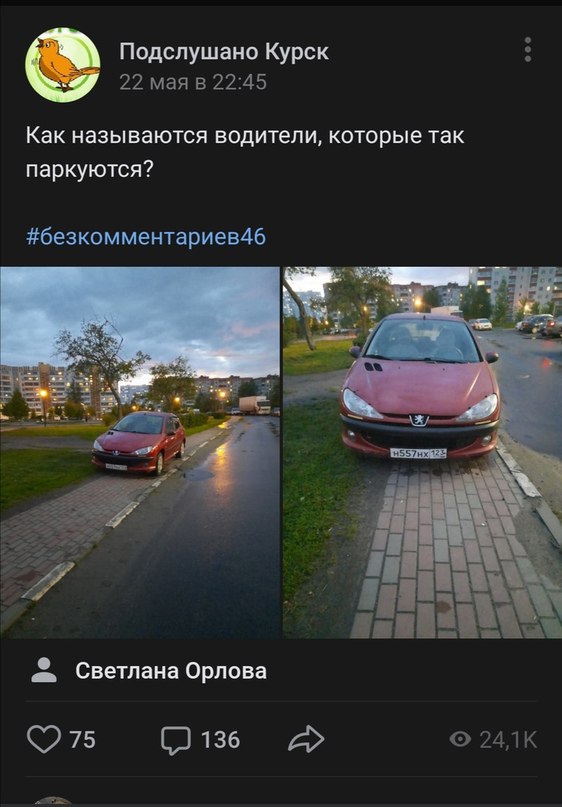This screenshot has height=807, width=562.
Task: Tap the 24,1K views number
Action: click(x=508, y=740)
